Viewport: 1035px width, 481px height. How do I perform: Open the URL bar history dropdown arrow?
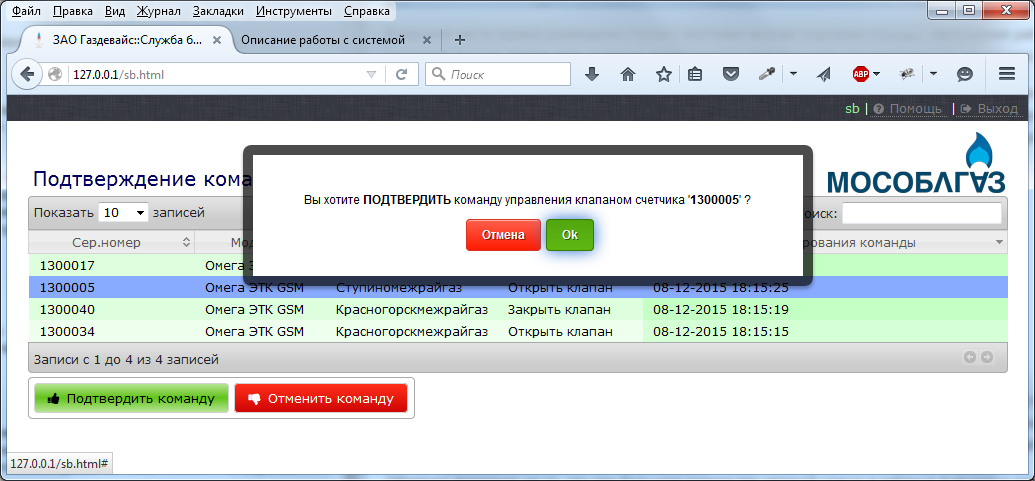click(x=371, y=74)
